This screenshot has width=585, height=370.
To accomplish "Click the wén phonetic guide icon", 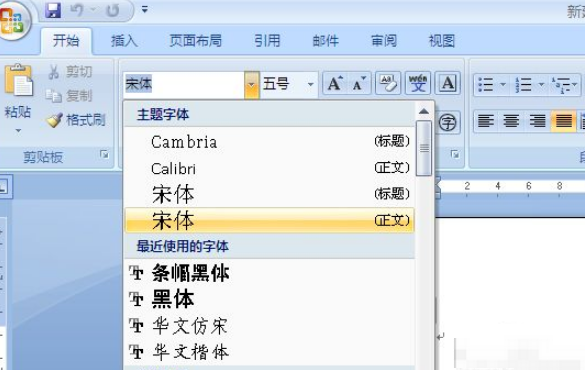I will click(418, 83).
